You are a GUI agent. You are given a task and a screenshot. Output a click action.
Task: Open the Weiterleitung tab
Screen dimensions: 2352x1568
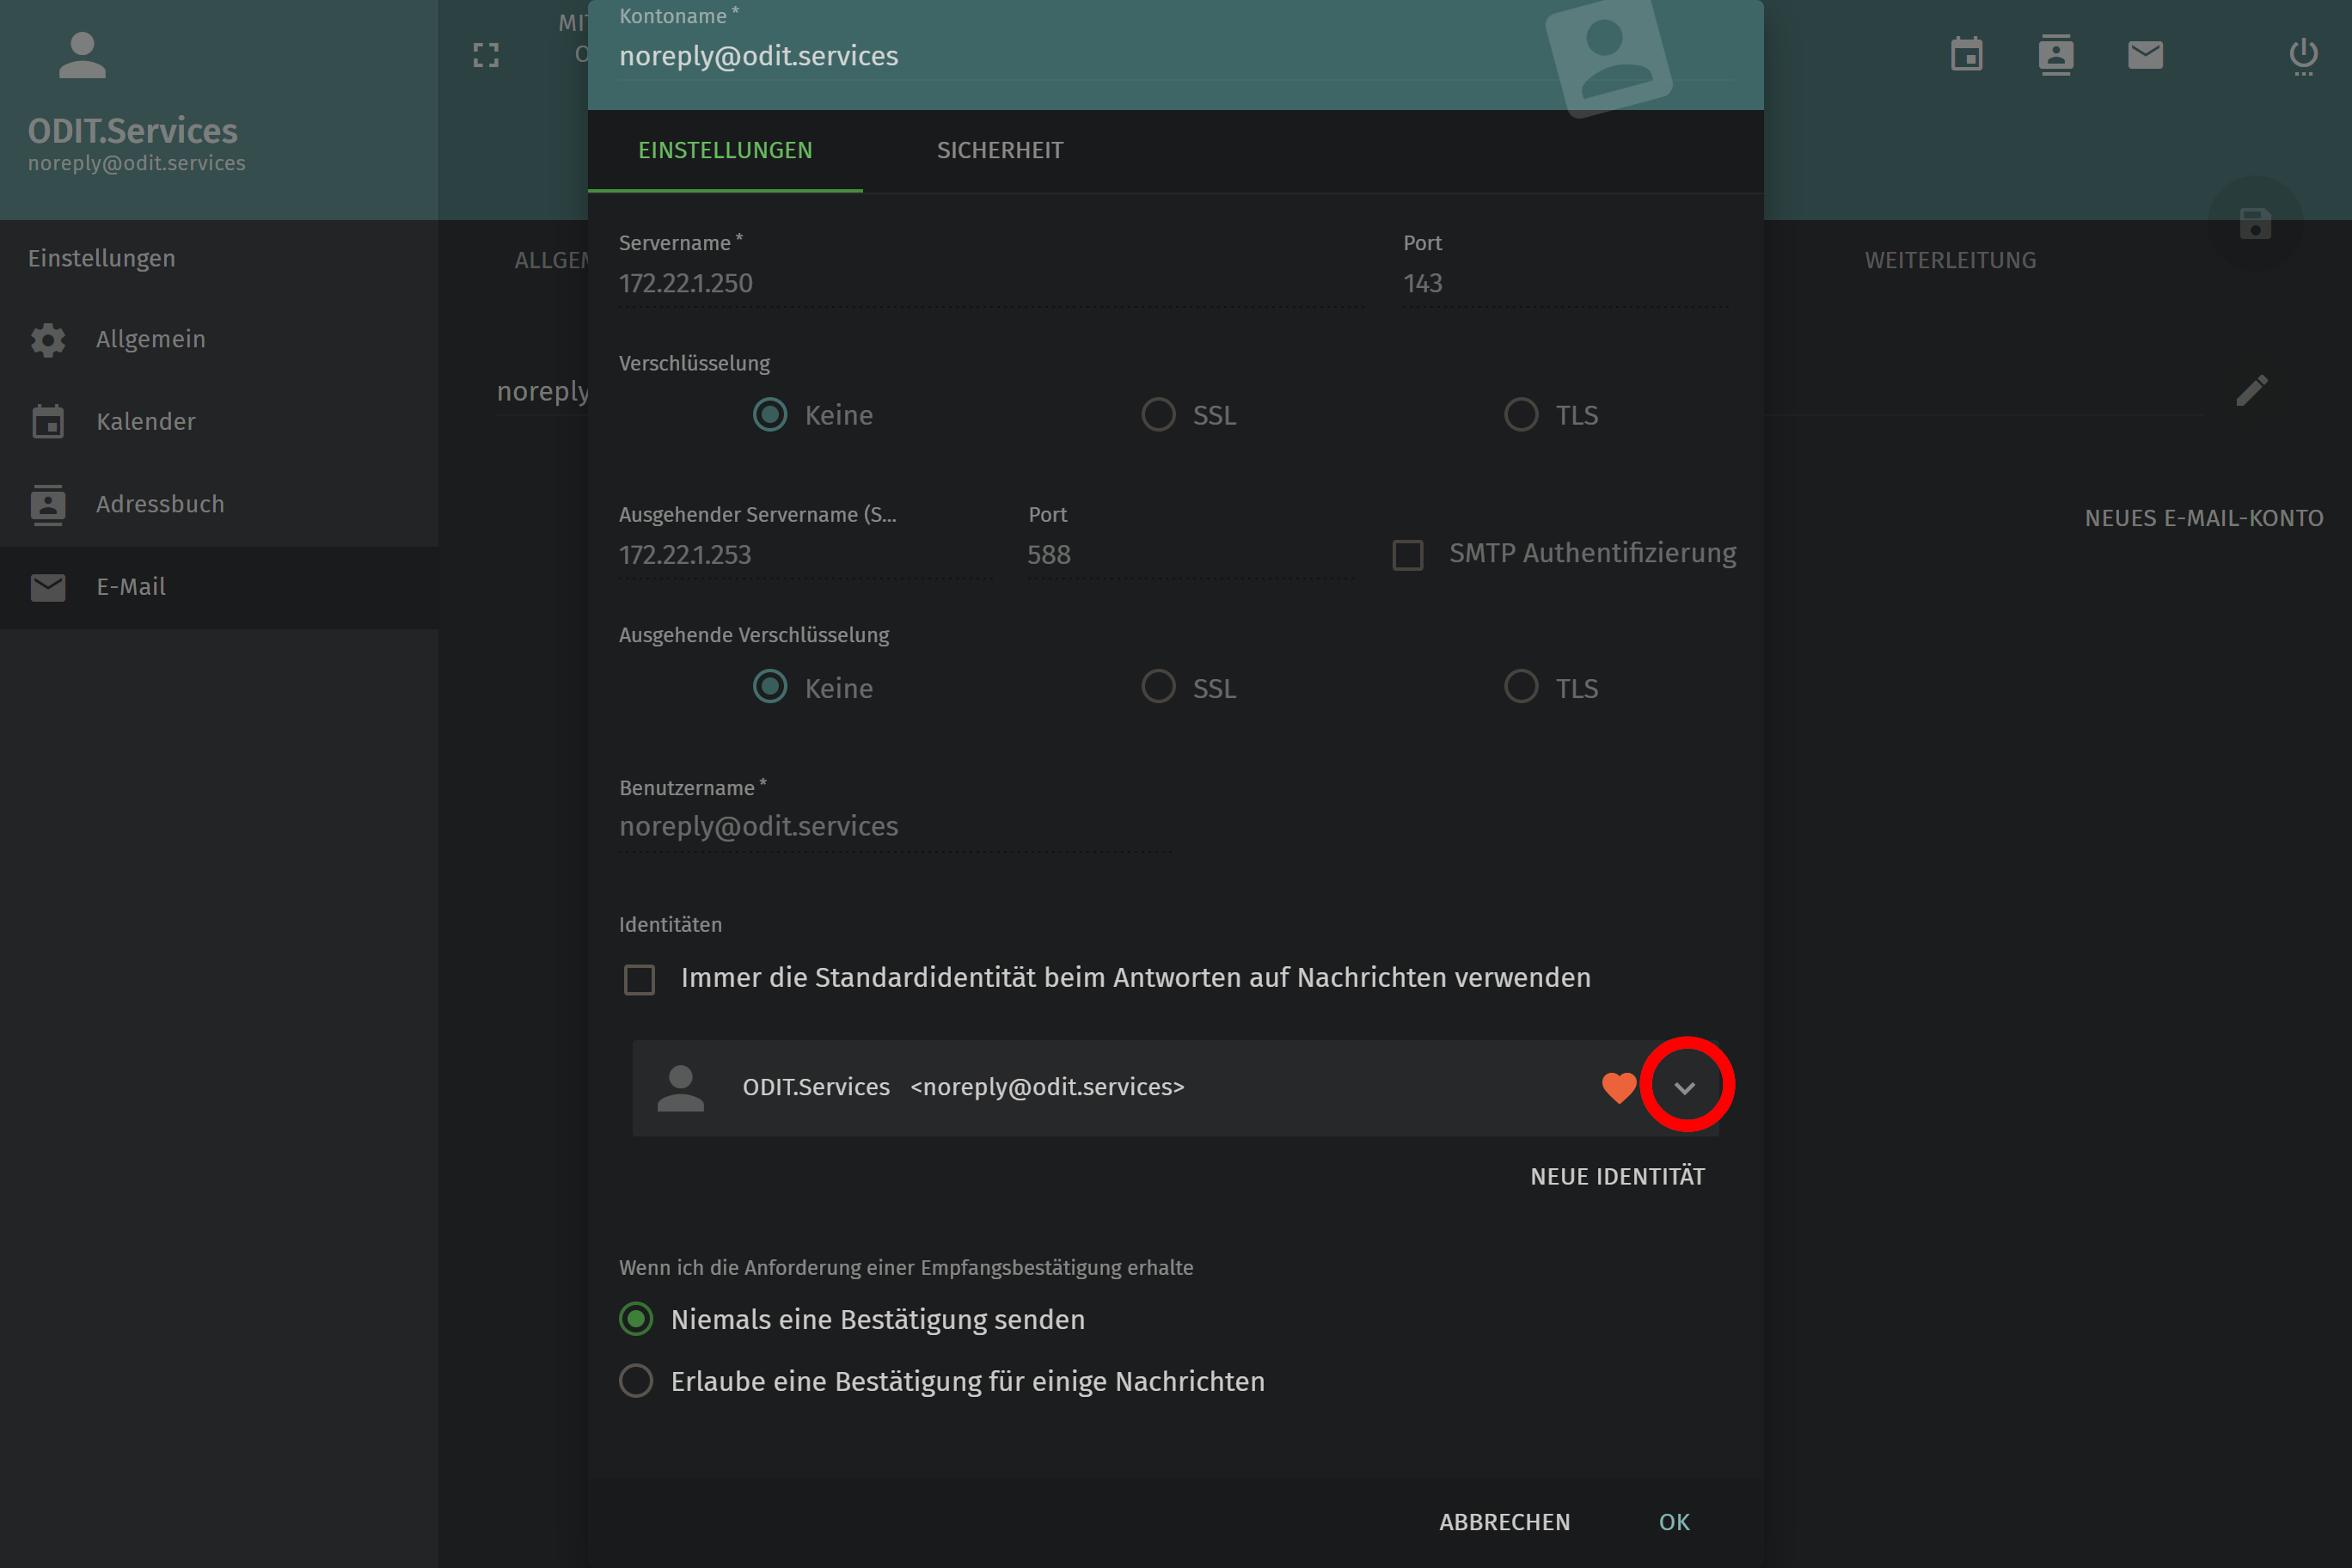tap(1949, 260)
